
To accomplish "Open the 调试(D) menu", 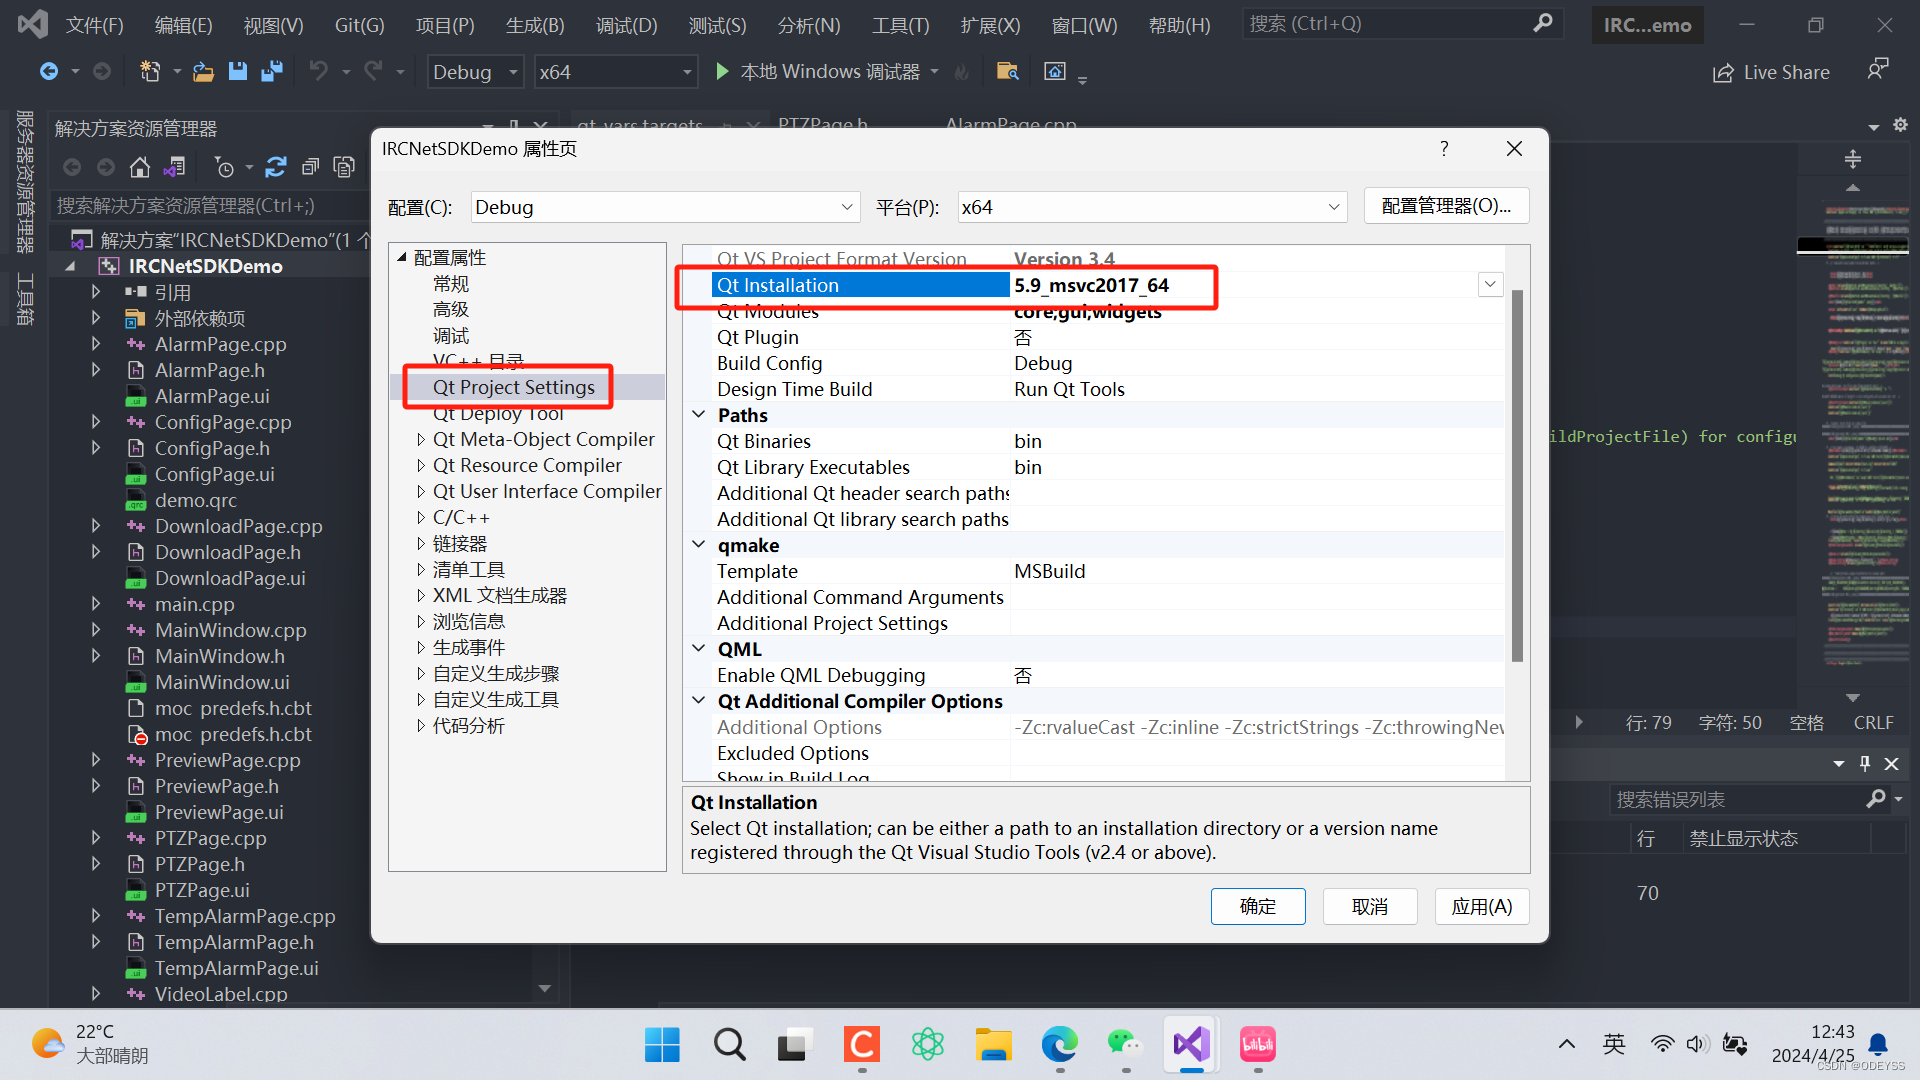I will 626,25.
